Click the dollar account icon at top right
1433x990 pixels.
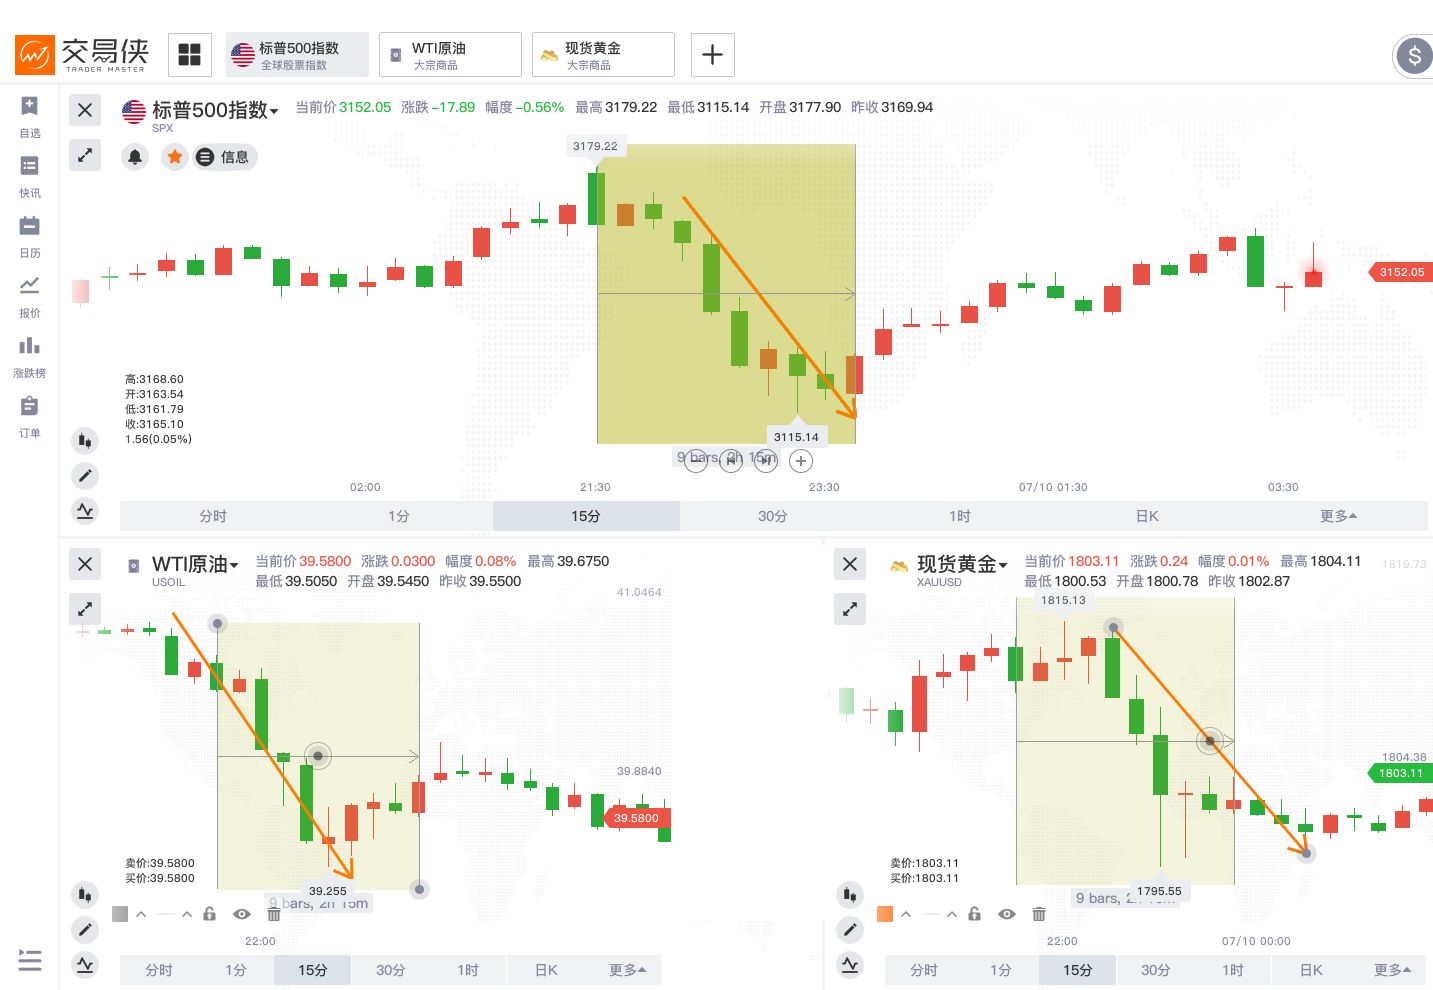click(x=1414, y=55)
